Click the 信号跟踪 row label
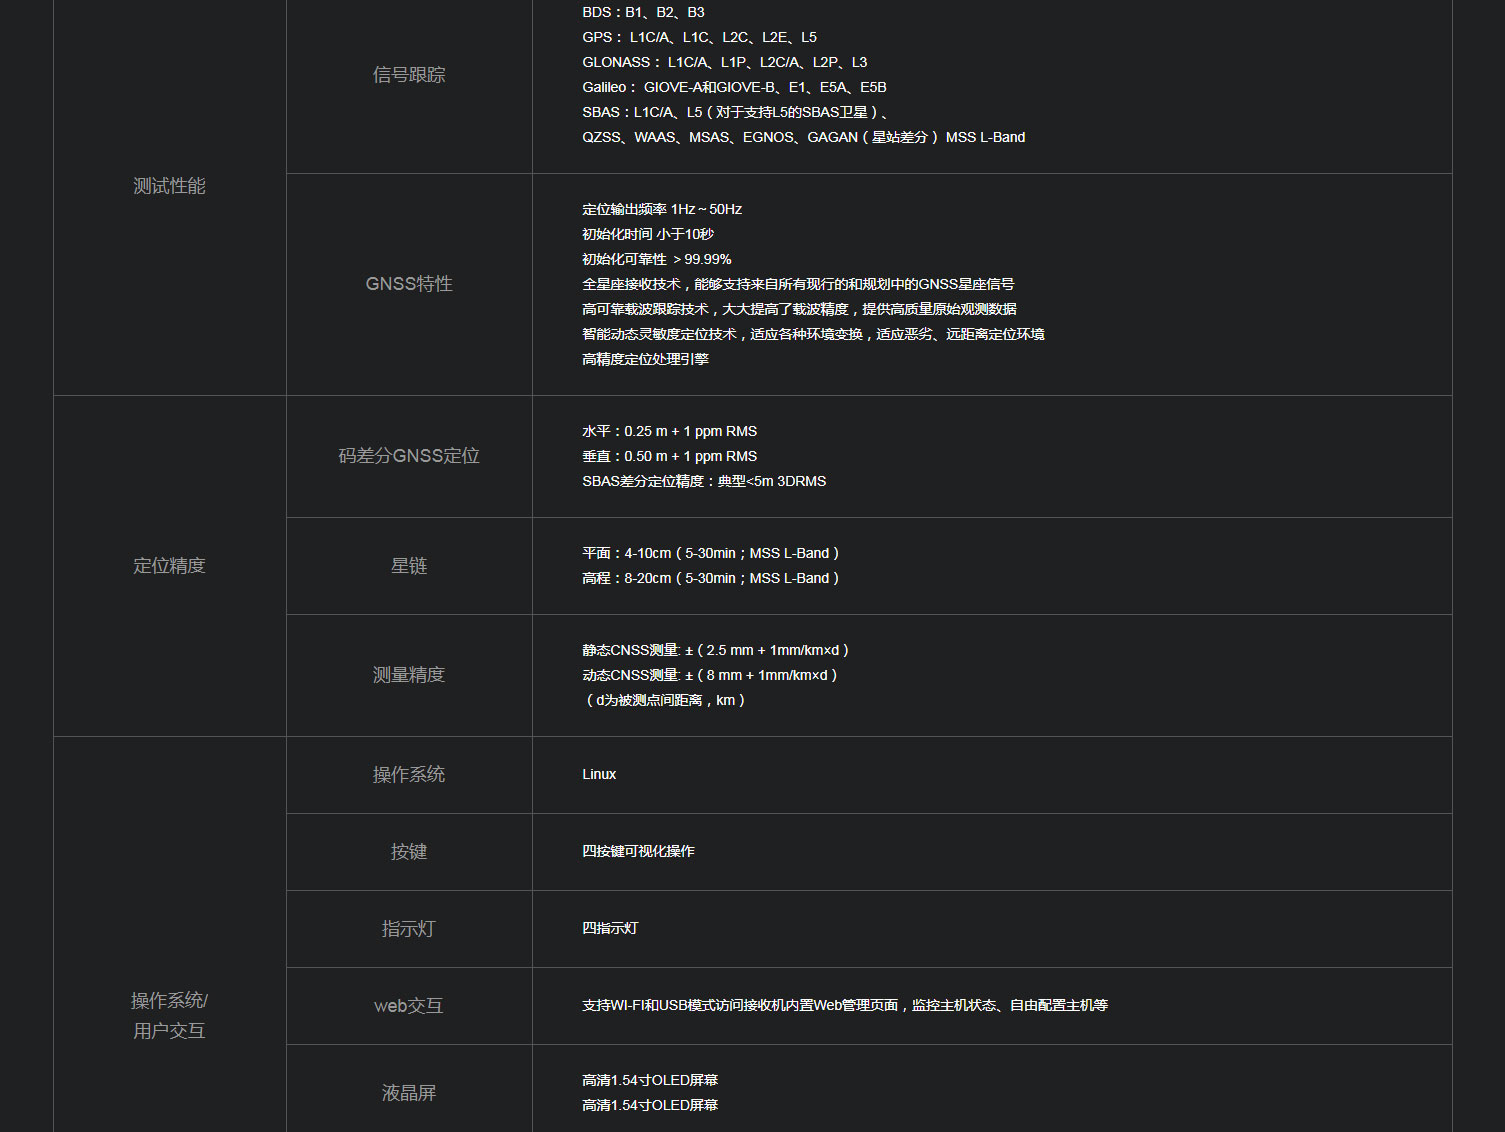Screen dimensions: 1505x1132 pyautogui.click(x=409, y=75)
